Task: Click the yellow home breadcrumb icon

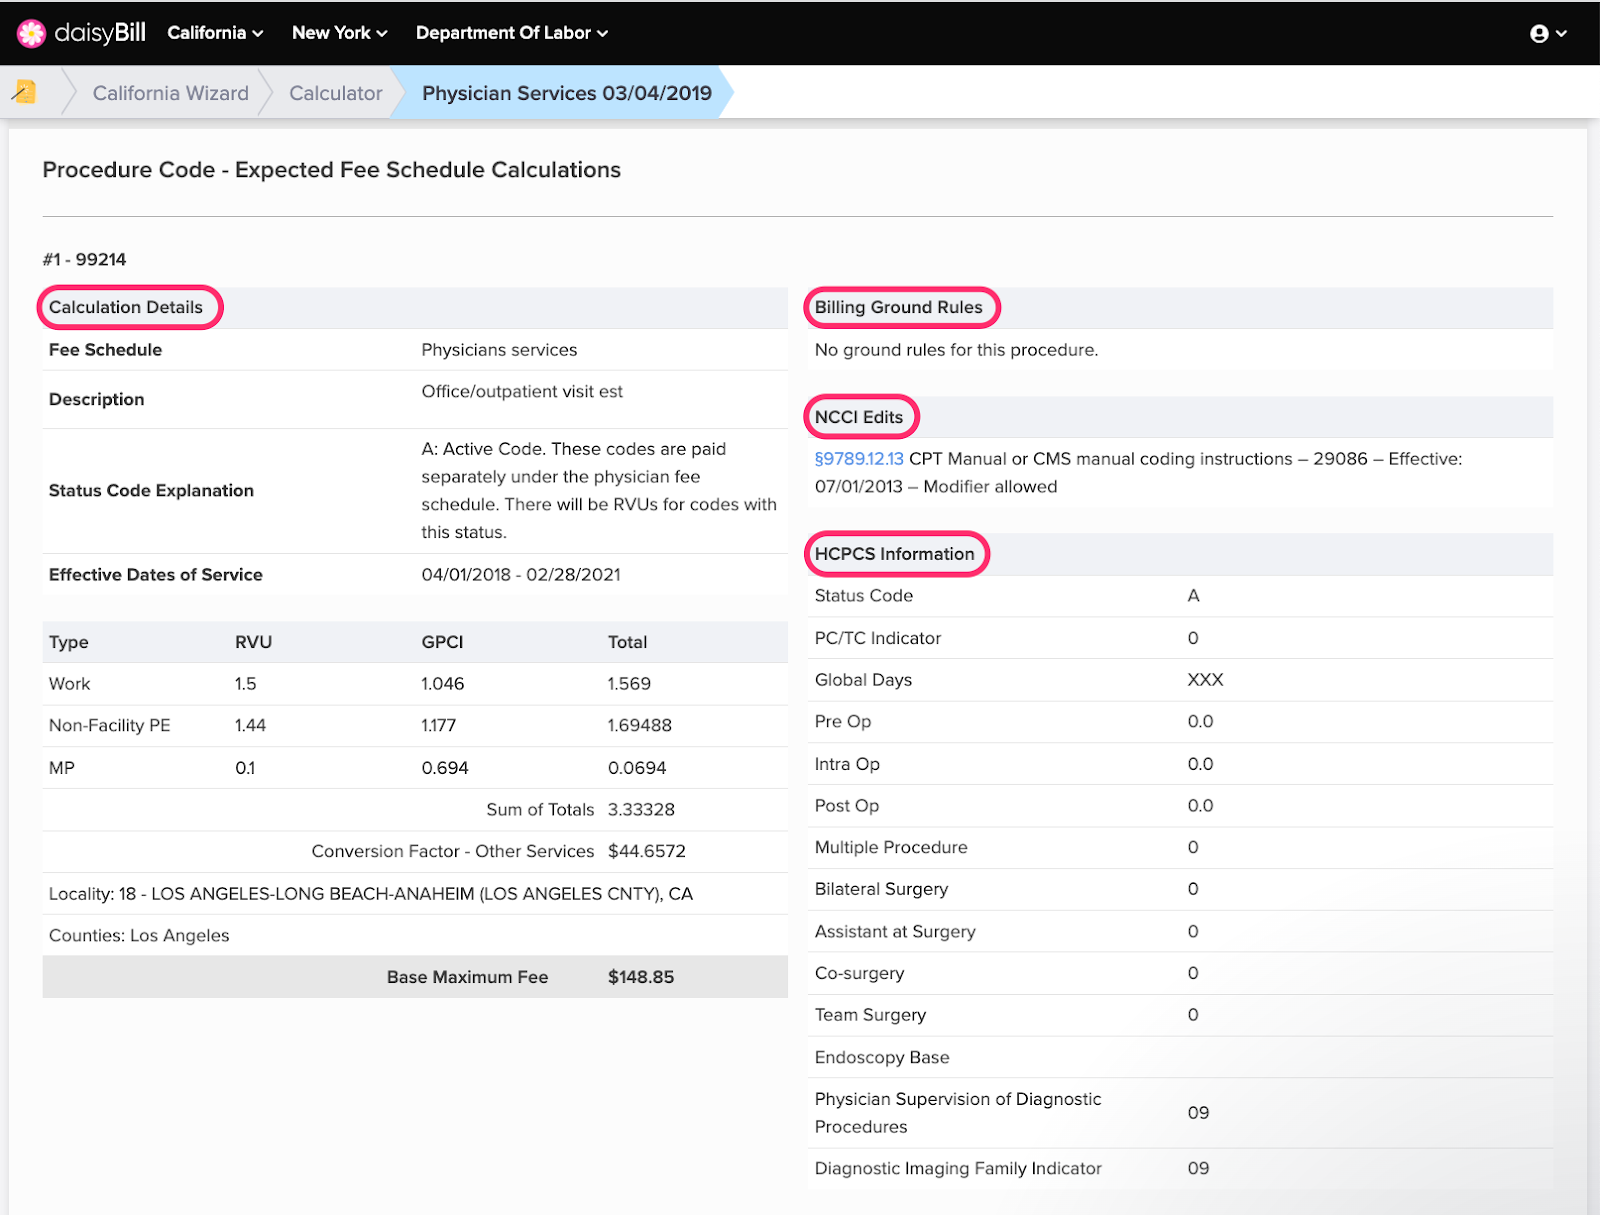Action: (x=25, y=92)
